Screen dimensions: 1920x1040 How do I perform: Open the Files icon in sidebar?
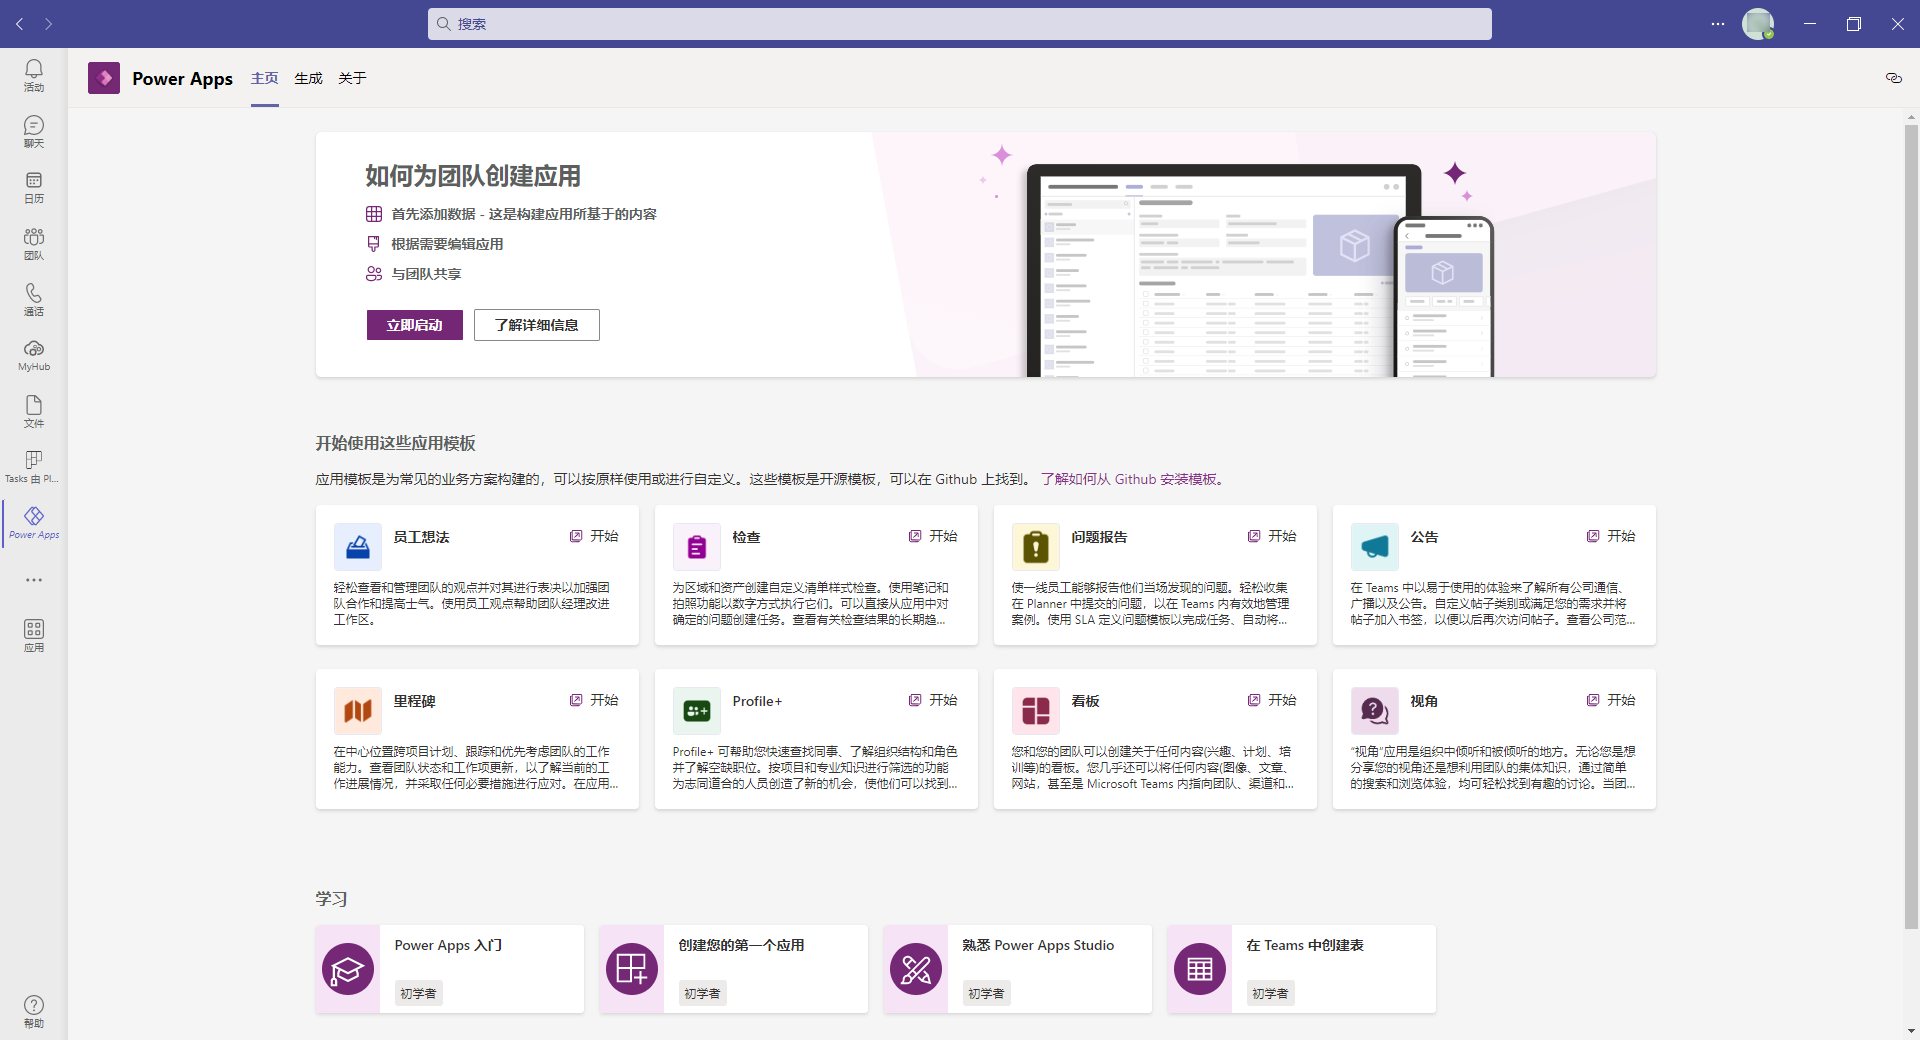[x=34, y=411]
